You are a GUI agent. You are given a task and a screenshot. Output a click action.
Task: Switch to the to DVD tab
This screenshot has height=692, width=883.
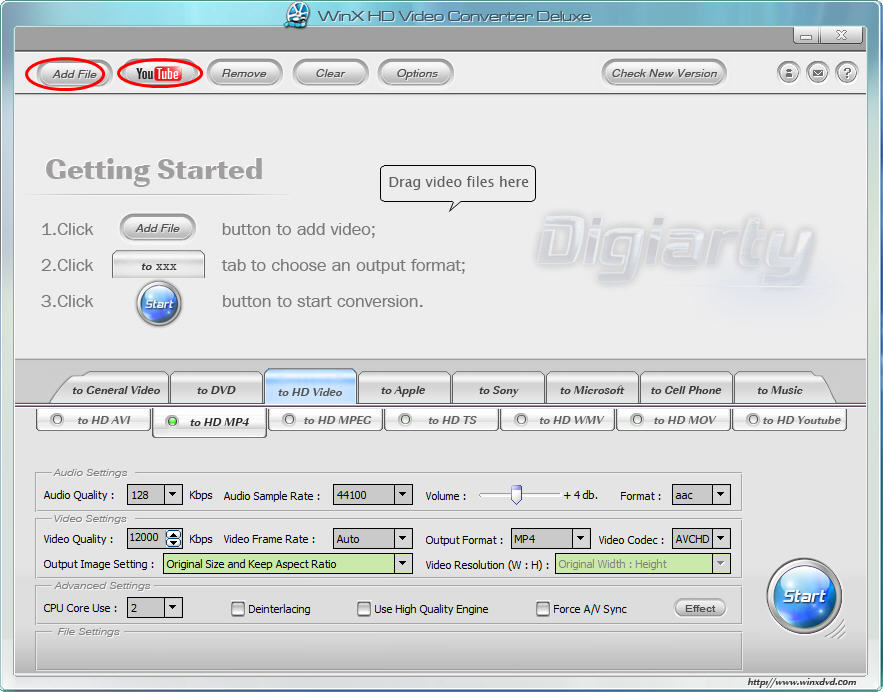(216, 390)
